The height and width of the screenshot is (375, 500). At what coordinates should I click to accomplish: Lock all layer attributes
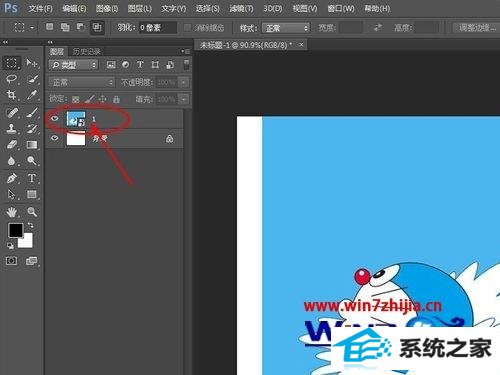[116, 99]
